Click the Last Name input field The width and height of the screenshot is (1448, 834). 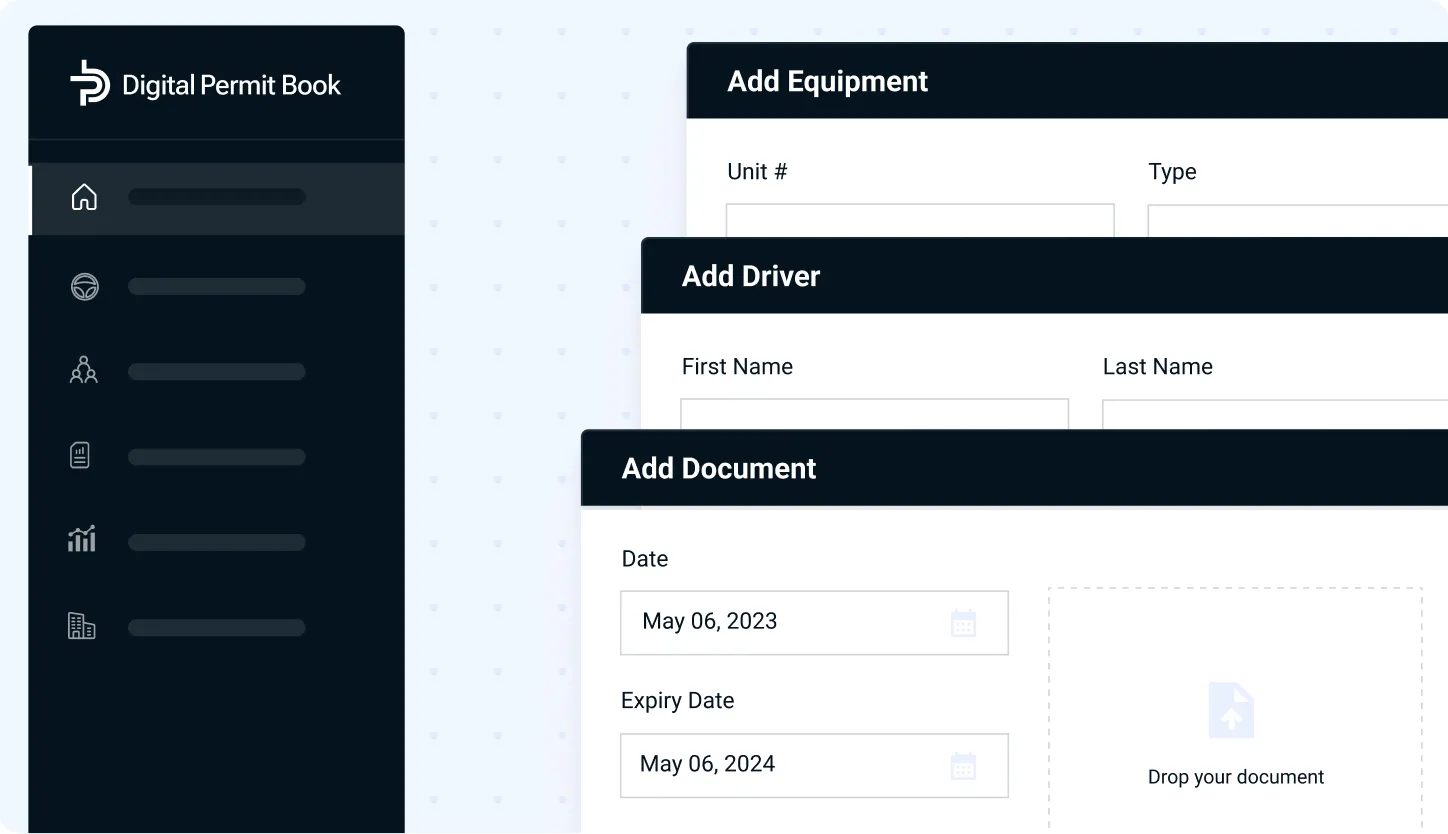coord(1275,415)
